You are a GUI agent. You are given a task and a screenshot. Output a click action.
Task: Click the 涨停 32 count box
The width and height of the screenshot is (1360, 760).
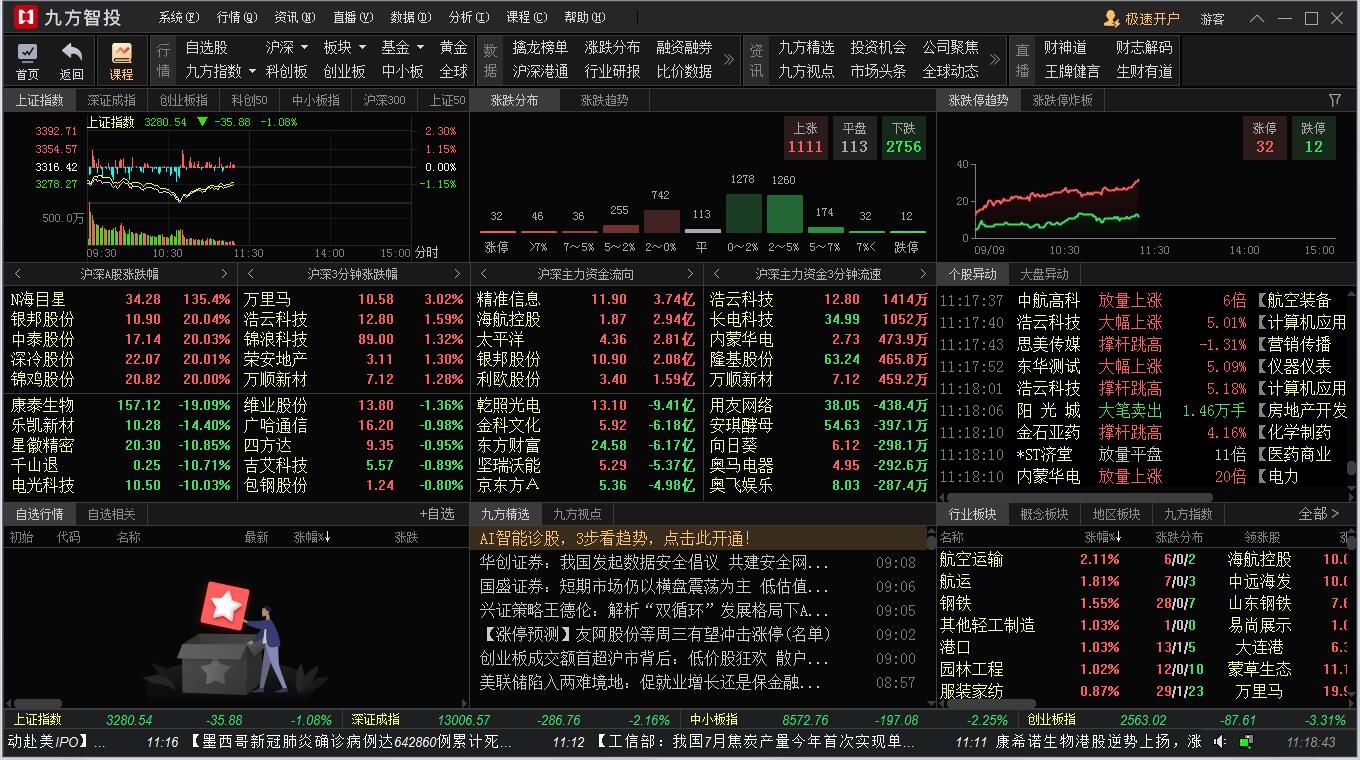(x=1265, y=138)
